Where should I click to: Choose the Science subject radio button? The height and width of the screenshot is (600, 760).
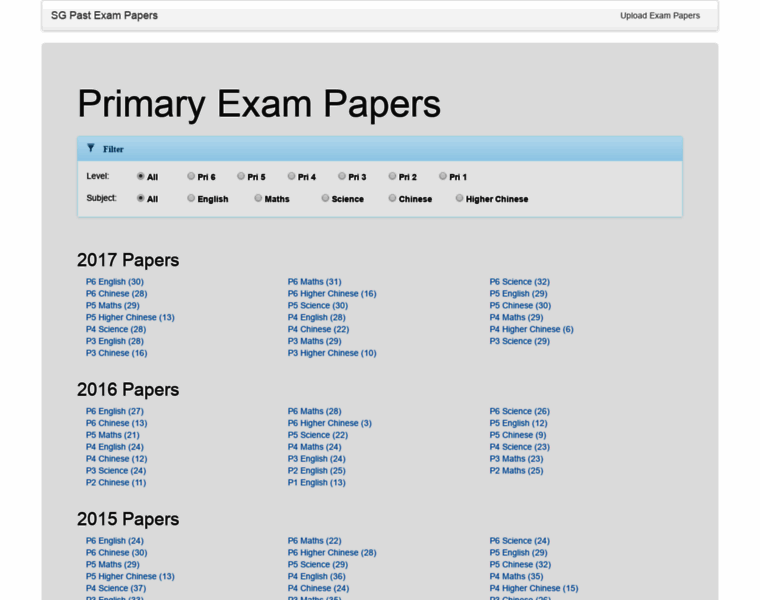pyautogui.click(x=325, y=198)
